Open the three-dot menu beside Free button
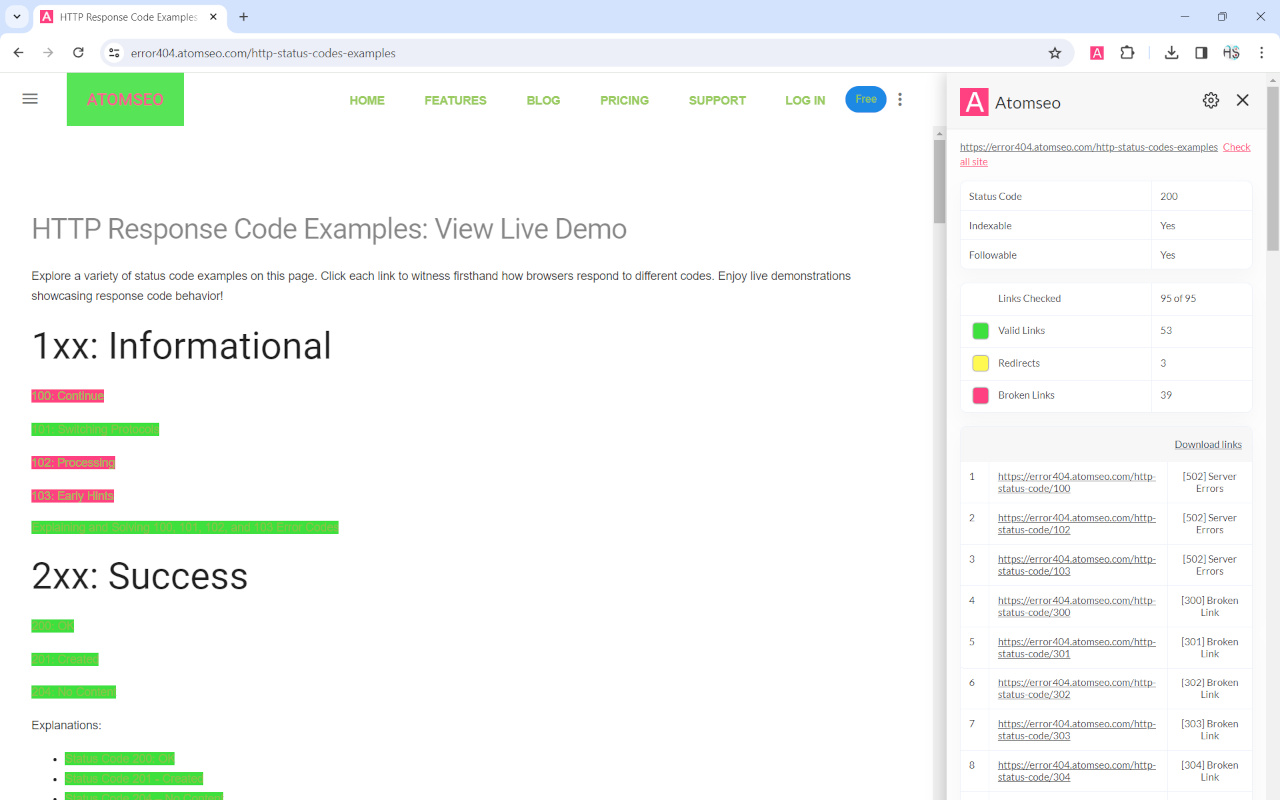Screen dimensions: 1280x800 900,100
